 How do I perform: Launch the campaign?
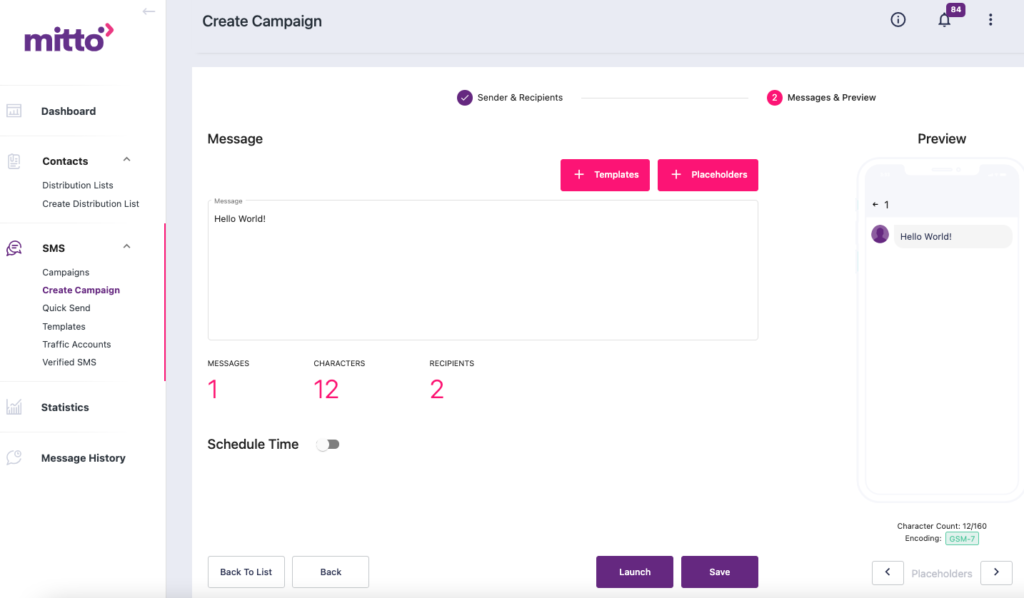(x=634, y=571)
